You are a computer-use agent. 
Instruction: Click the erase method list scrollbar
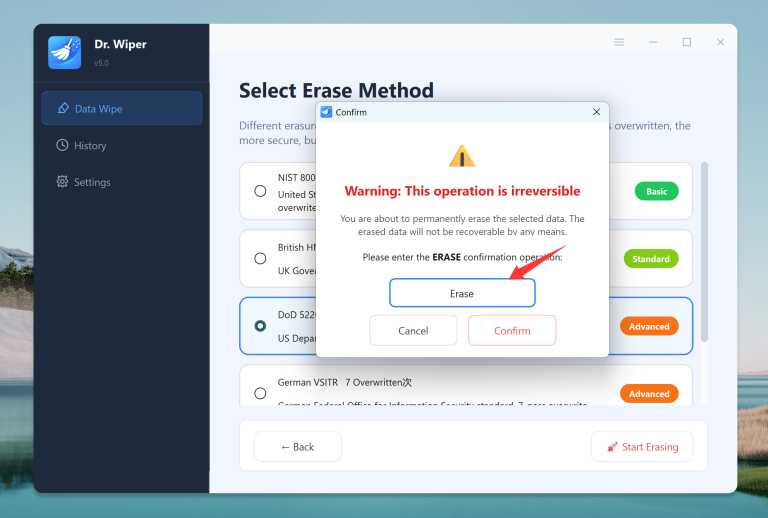(x=703, y=250)
